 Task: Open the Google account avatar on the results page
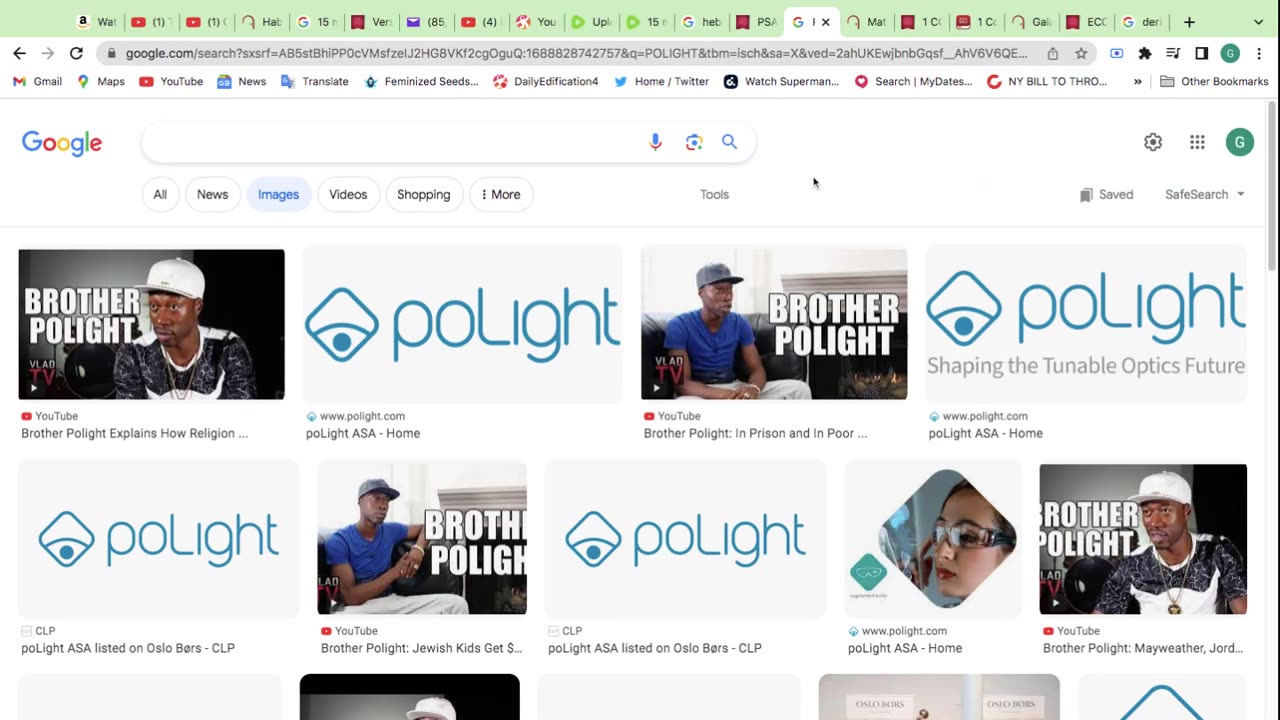[1239, 142]
